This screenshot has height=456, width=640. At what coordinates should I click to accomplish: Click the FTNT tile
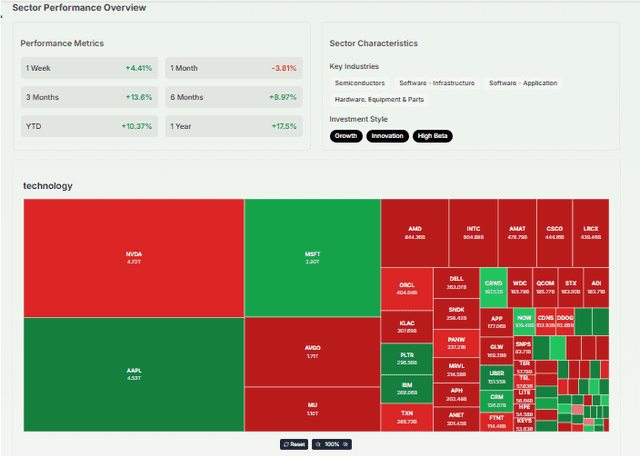click(x=496, y=422)
